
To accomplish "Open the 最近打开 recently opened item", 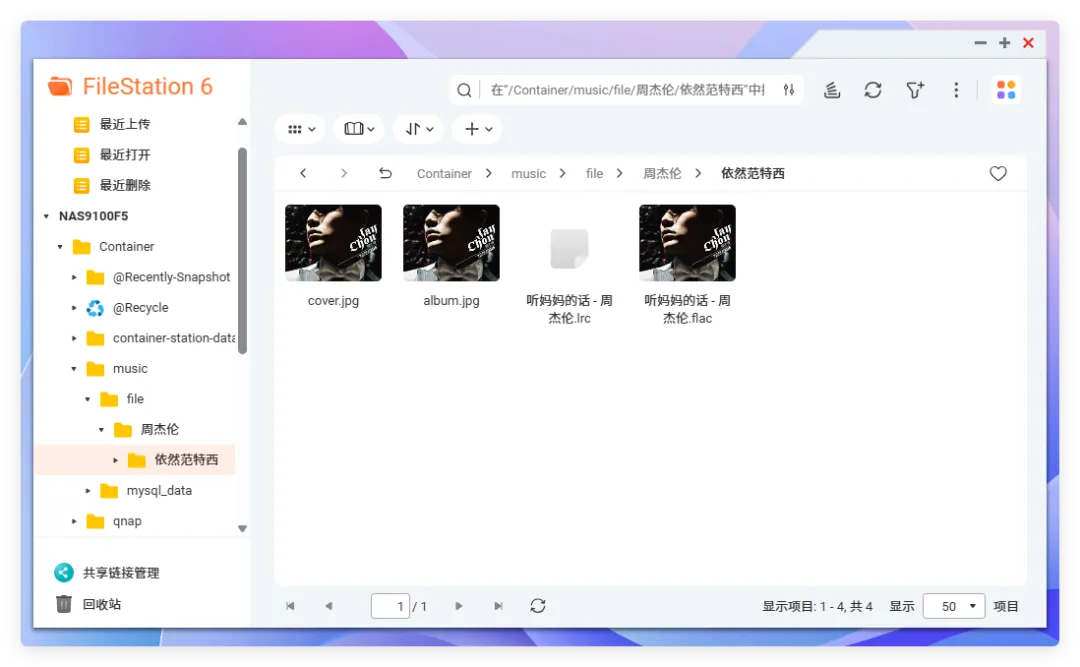I will (x=125, y=155).
